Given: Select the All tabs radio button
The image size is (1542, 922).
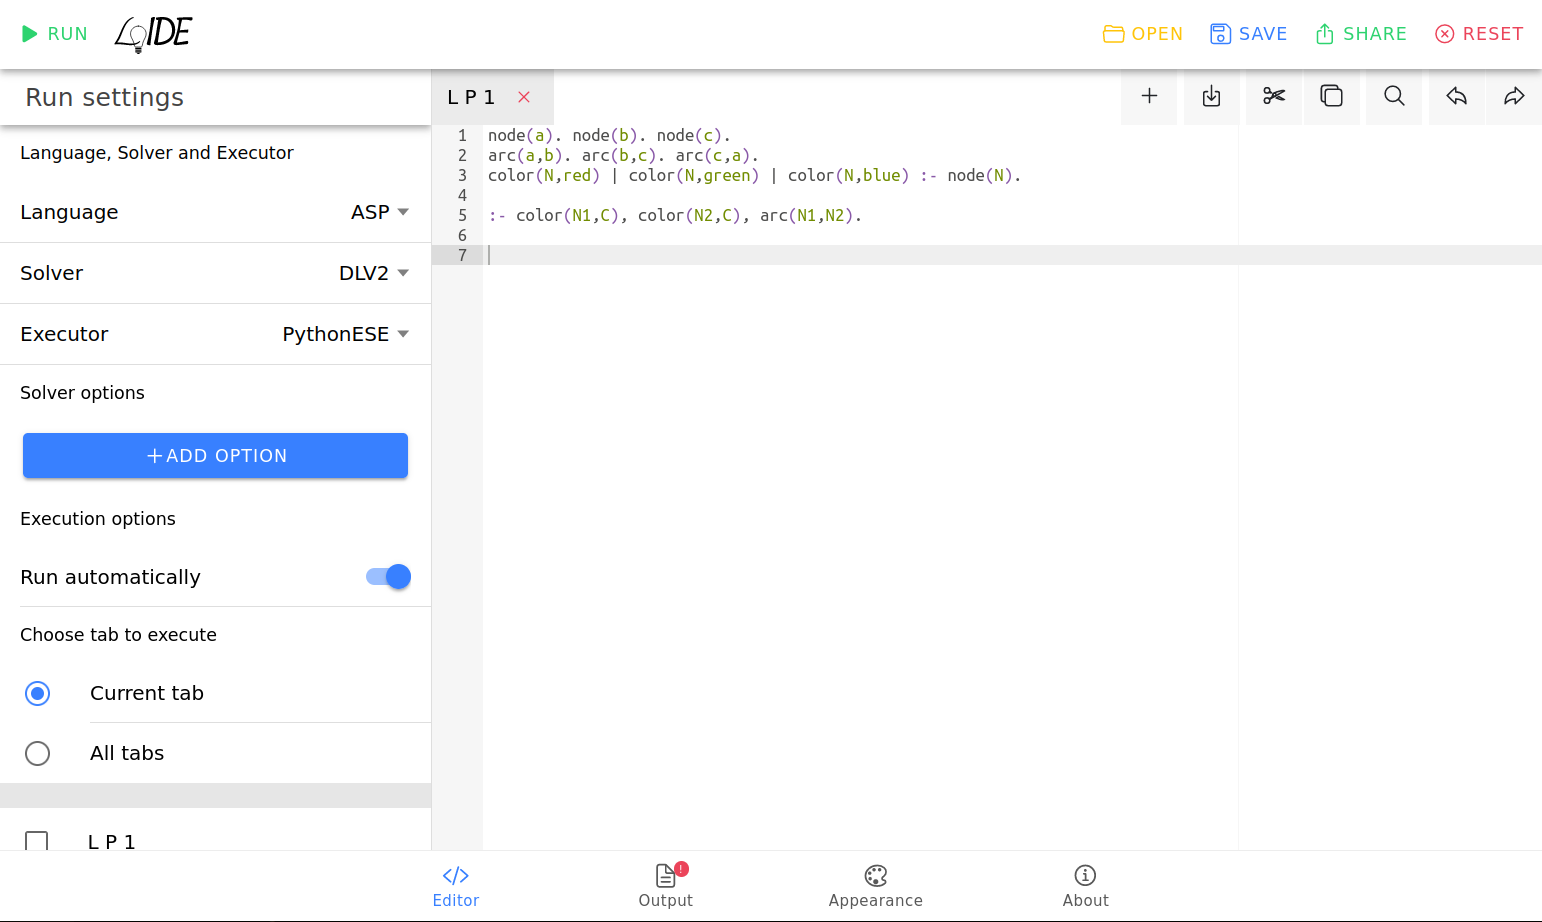Looking at the screenshot, I should tap(37, 753).
